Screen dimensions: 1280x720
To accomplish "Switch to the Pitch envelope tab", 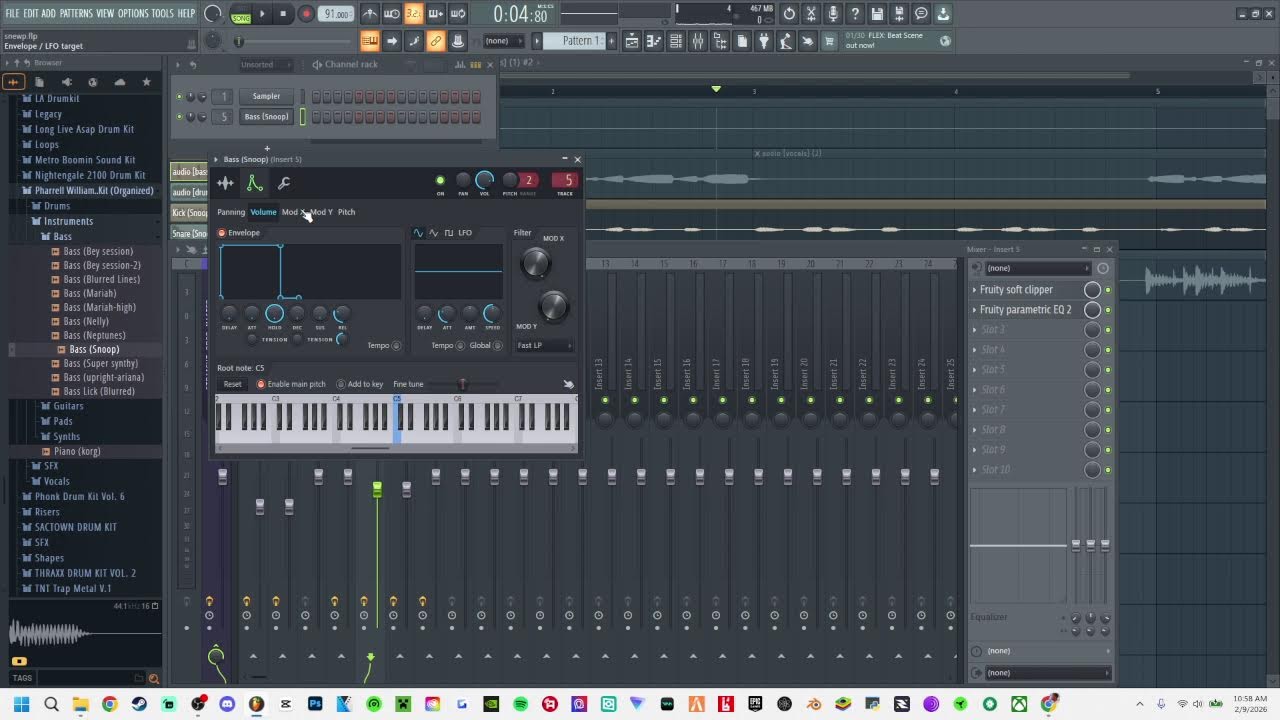I will pyautogui.click(x=346, y=212).
